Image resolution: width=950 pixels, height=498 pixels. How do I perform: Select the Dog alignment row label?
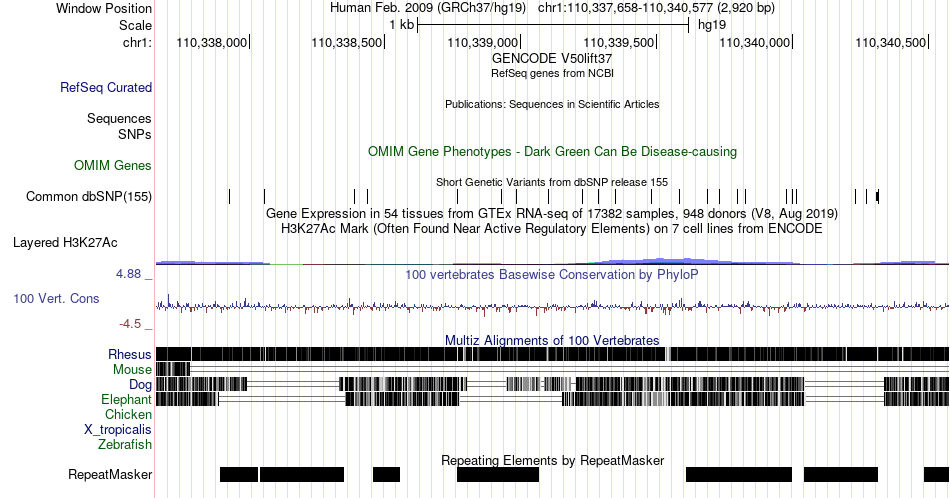point(140,385)
